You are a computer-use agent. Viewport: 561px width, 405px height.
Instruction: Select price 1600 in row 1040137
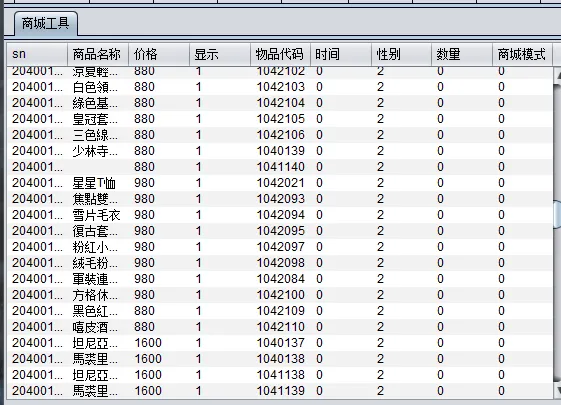[159, 343]
